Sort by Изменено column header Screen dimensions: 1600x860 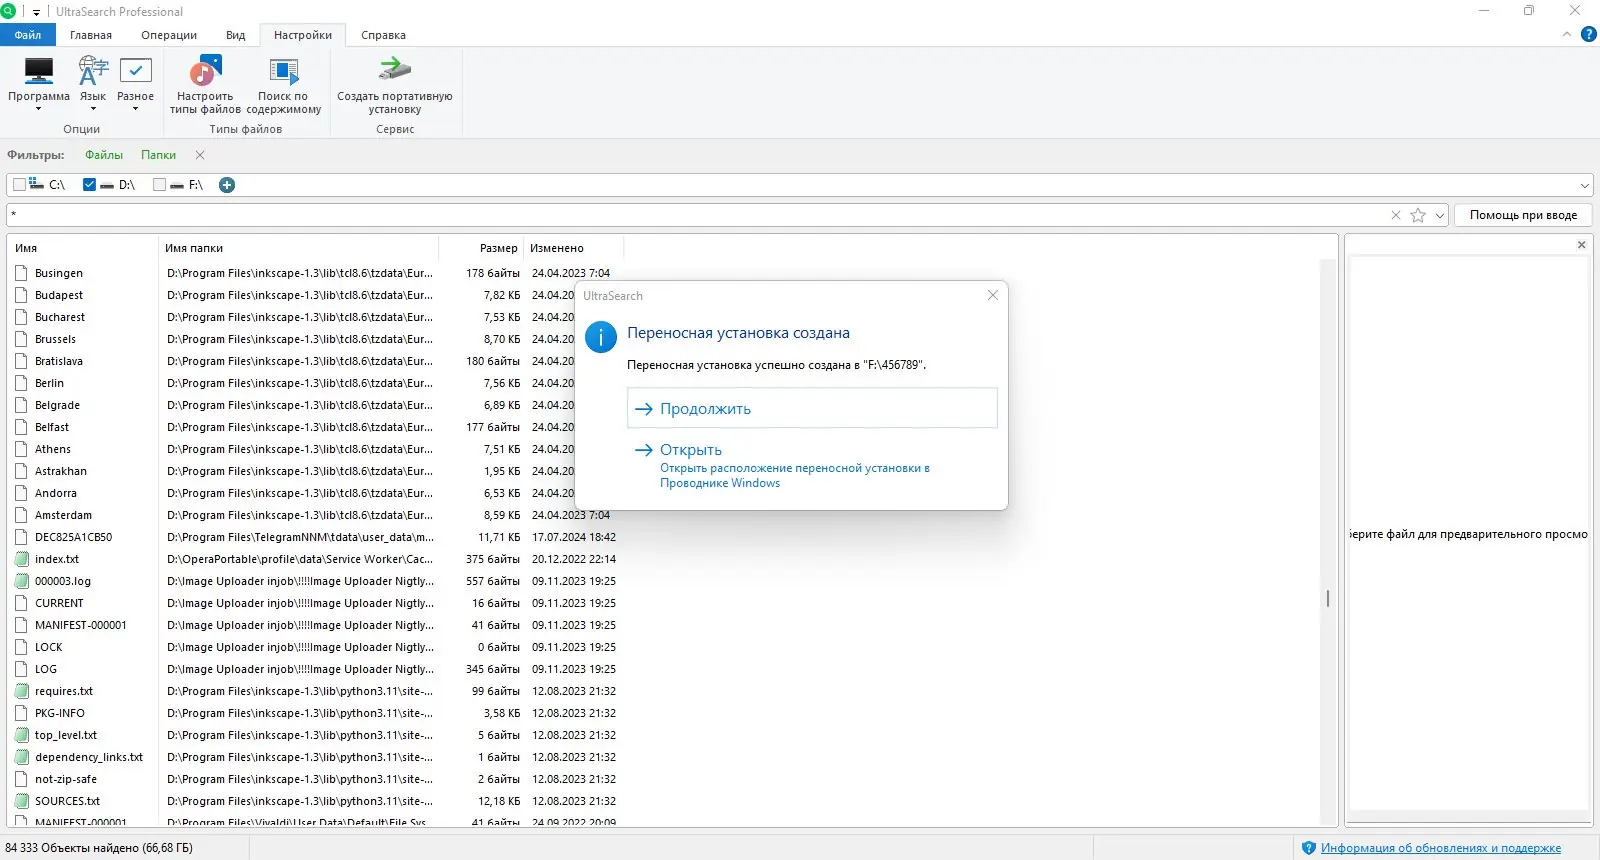(573, 248)
